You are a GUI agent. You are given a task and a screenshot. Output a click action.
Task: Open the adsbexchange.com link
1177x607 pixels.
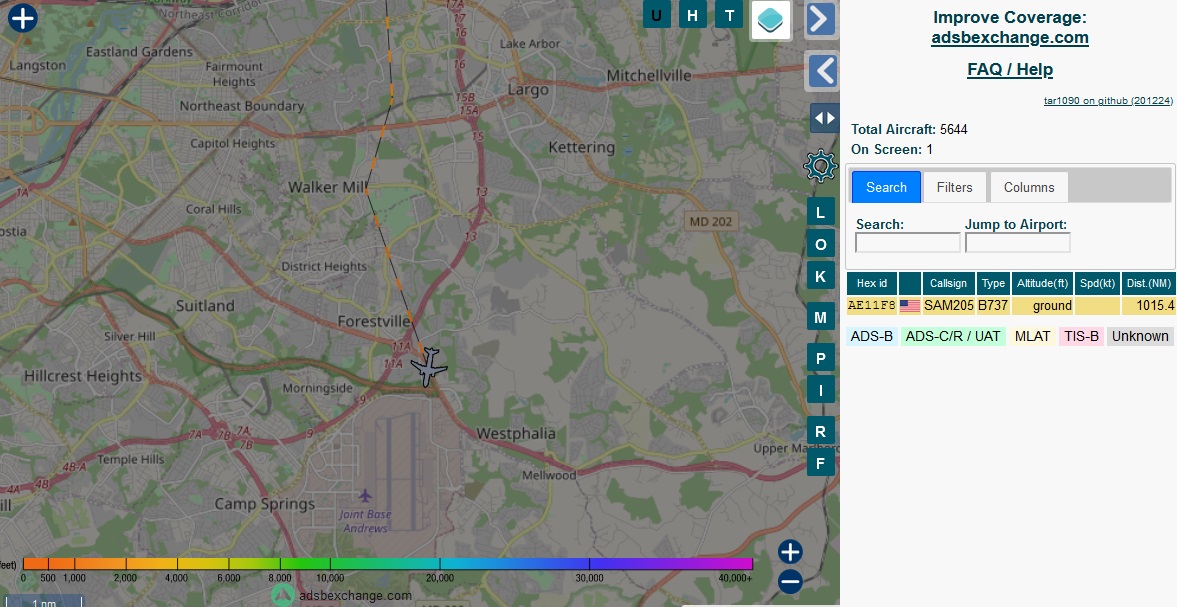pos(1010,38)
